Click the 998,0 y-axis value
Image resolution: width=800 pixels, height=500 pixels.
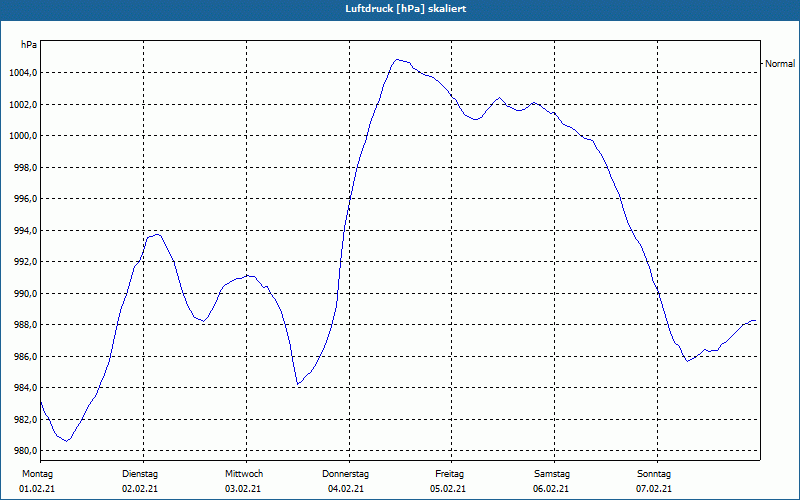pos(25,167)
